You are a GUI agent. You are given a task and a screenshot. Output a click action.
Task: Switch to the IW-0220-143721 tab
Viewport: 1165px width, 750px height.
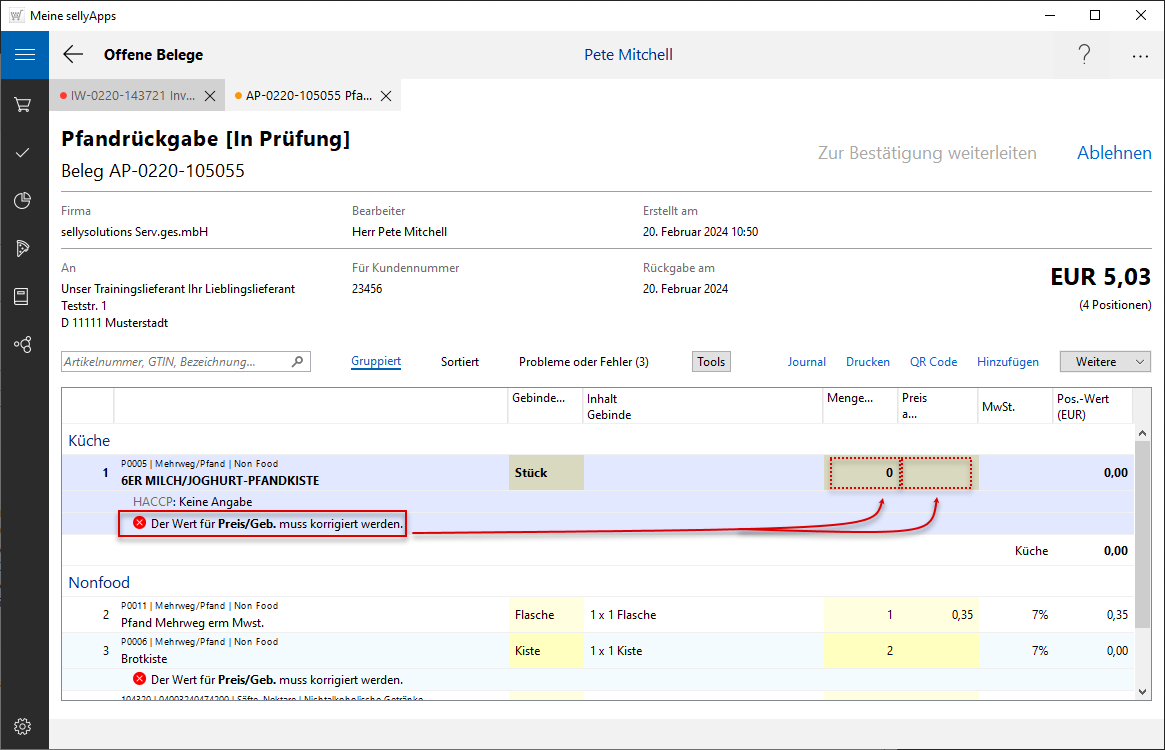click(x=130, y=97)
